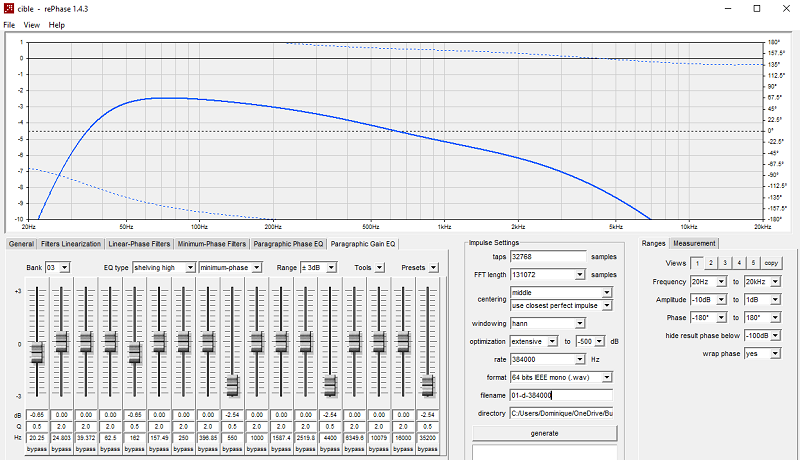Toggle bypass under the 20.25 Hz band
This screenshot has height=460, width=800.
(37, 449)
